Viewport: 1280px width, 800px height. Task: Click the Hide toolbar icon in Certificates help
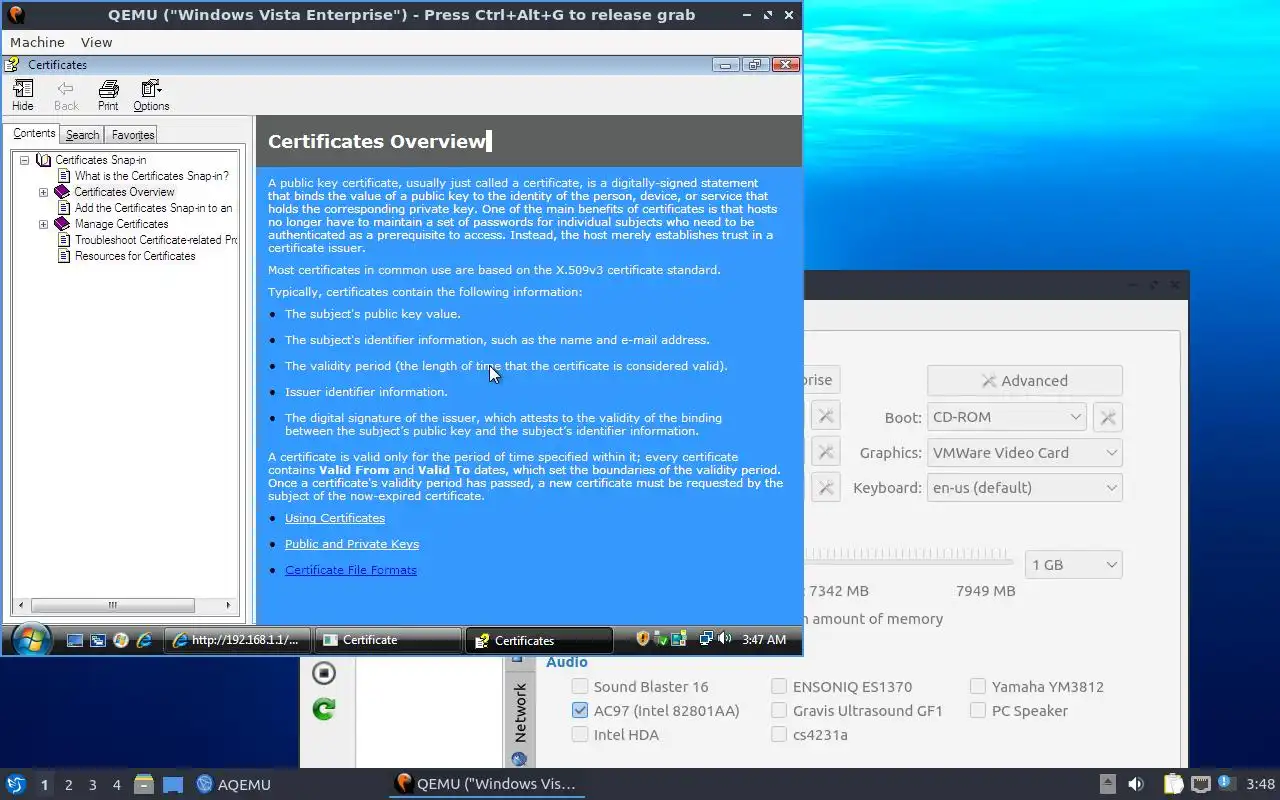[23, 95]
